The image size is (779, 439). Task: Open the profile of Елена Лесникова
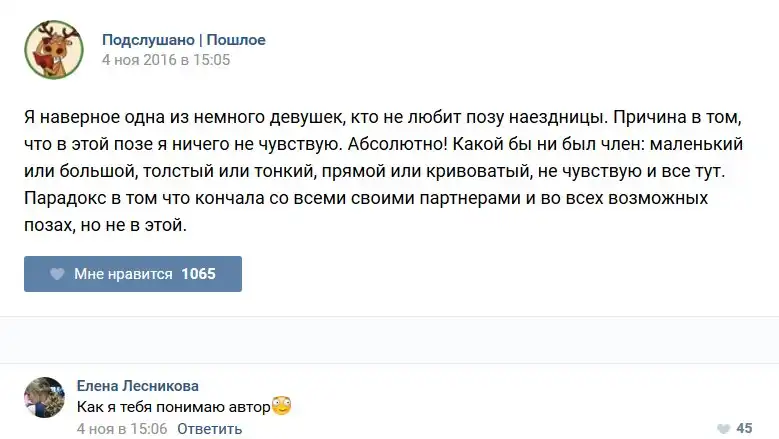(137, 386)
